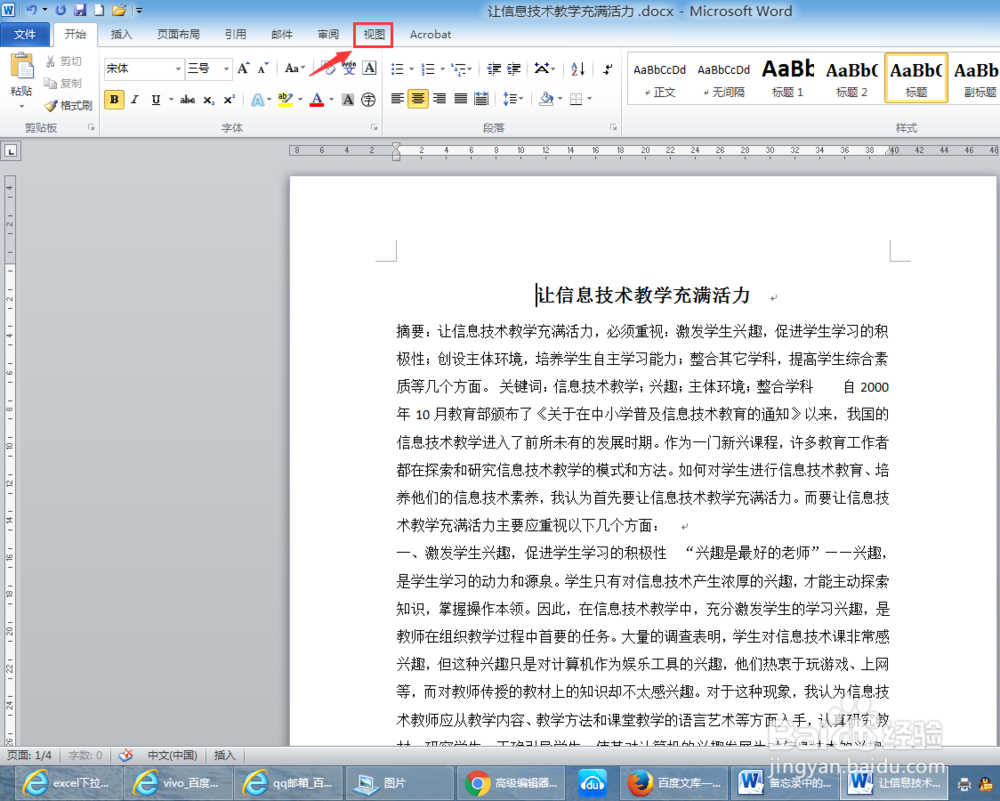Image resolution: width=1000 pixels, height=801 pixels.
Task: Click the subscript icon
Action: [207, 99]
